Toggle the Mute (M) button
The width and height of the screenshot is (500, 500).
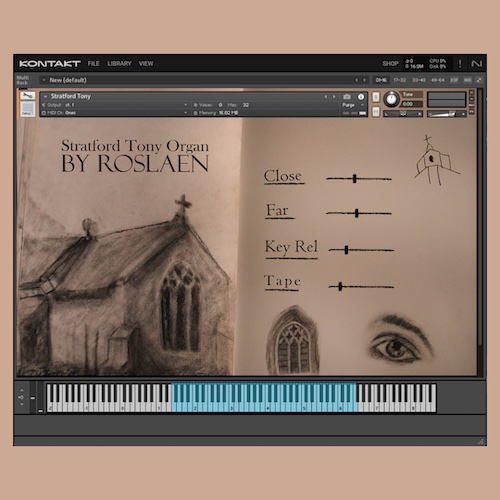(x=376, y=112)
